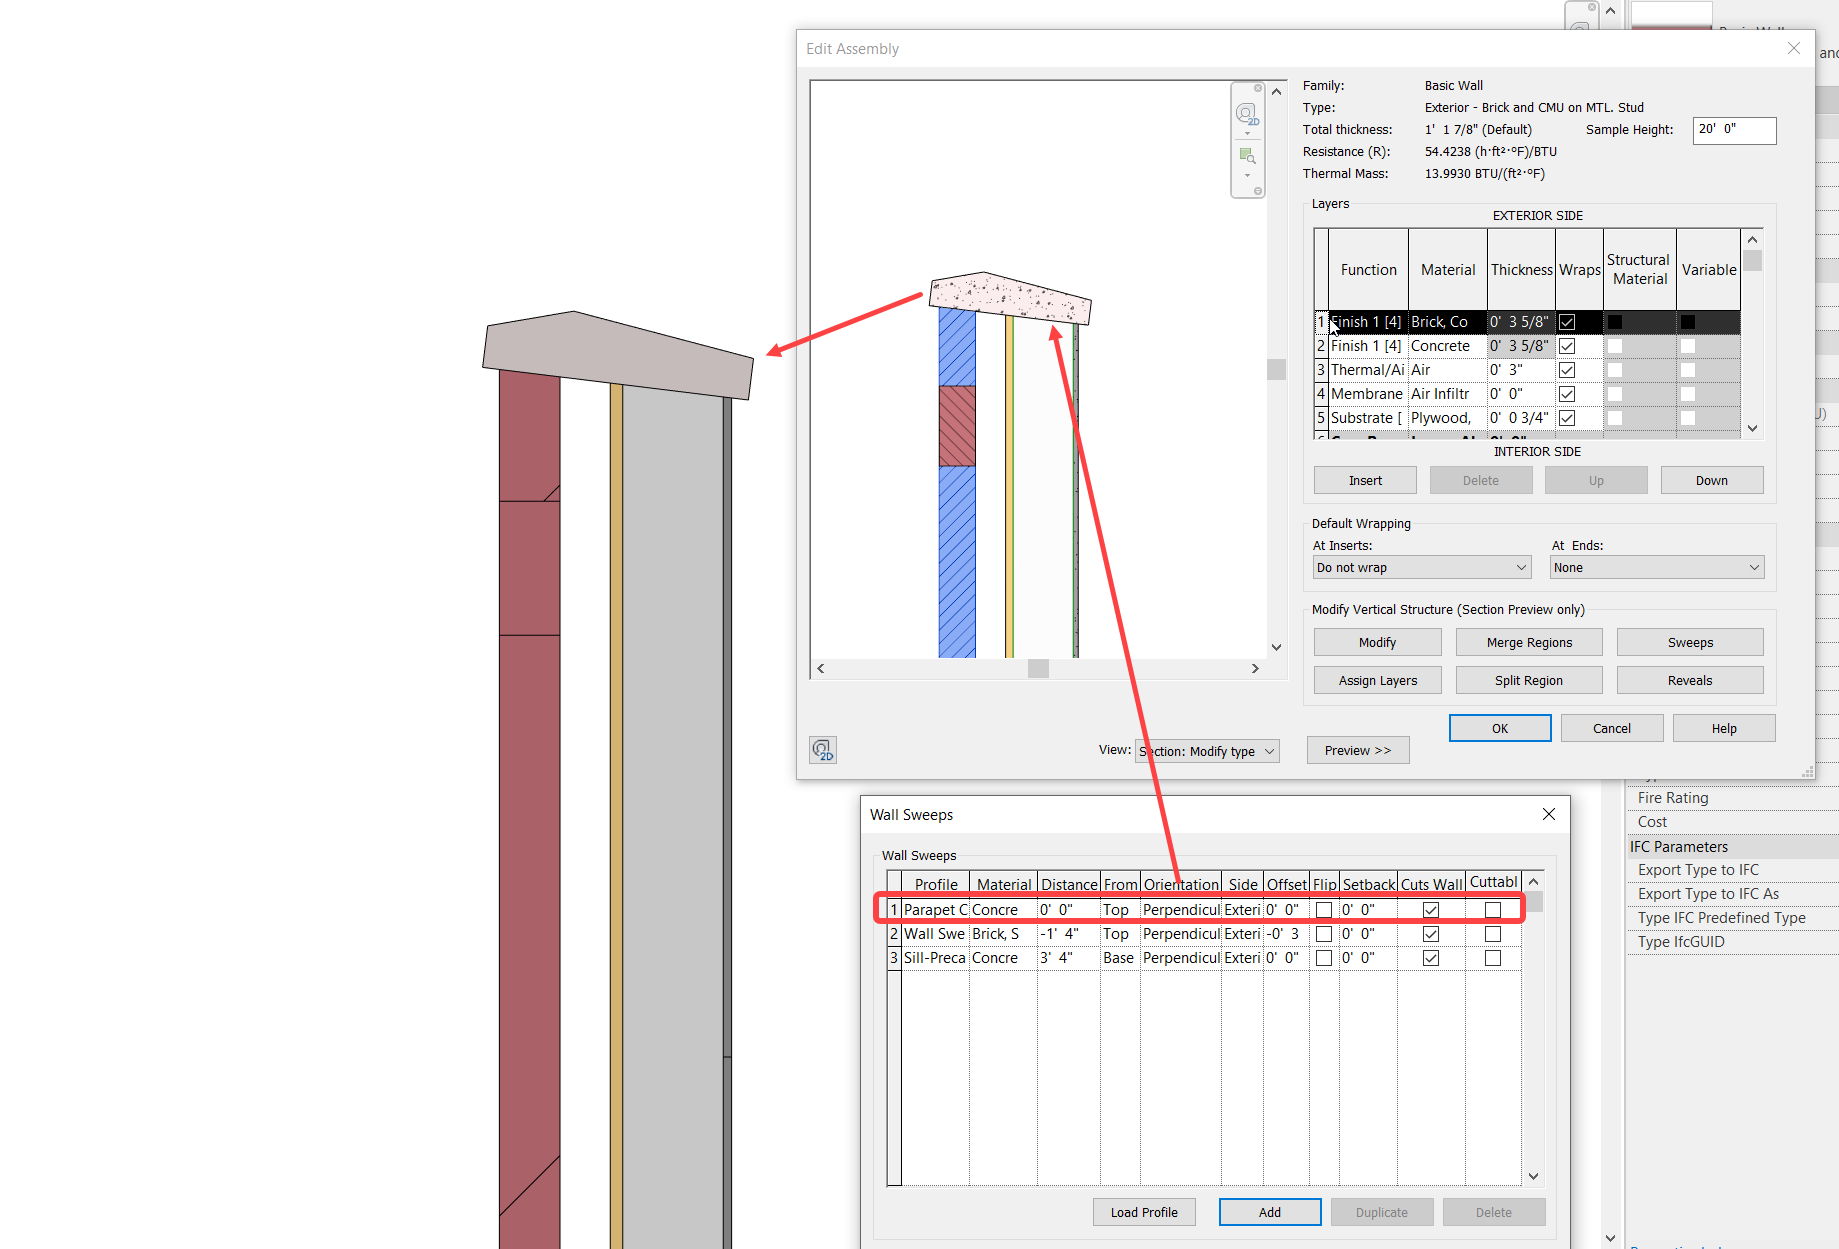Click the Layers list scrollbar down arrow
This screenshot has width=1839, height=1249.
click(x=1752, y=428)
